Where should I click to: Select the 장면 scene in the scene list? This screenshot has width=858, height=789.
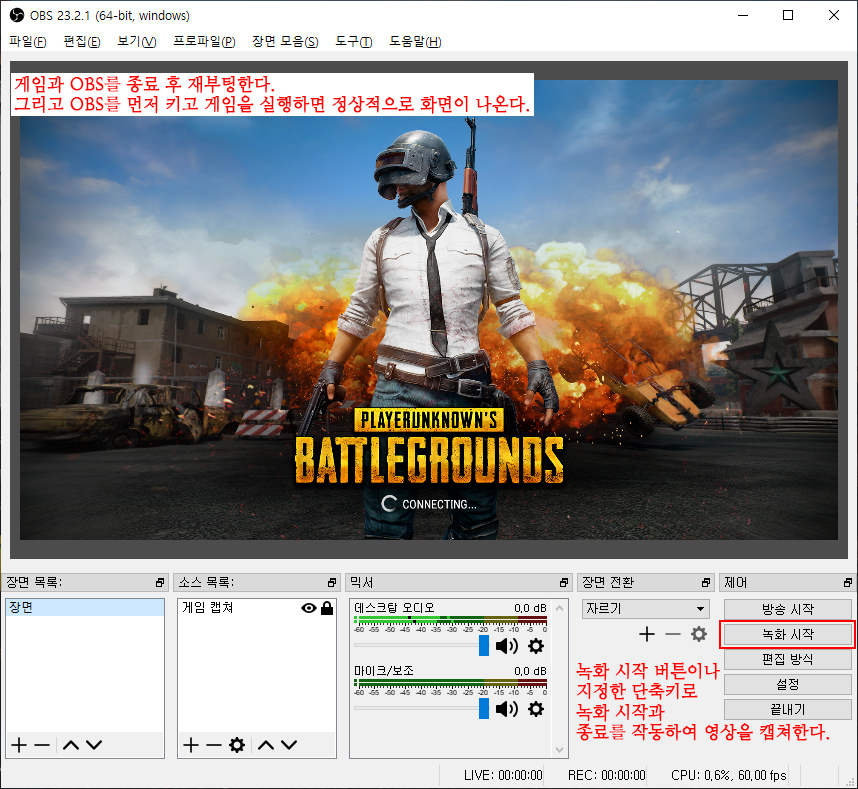[x=85, y=608]
